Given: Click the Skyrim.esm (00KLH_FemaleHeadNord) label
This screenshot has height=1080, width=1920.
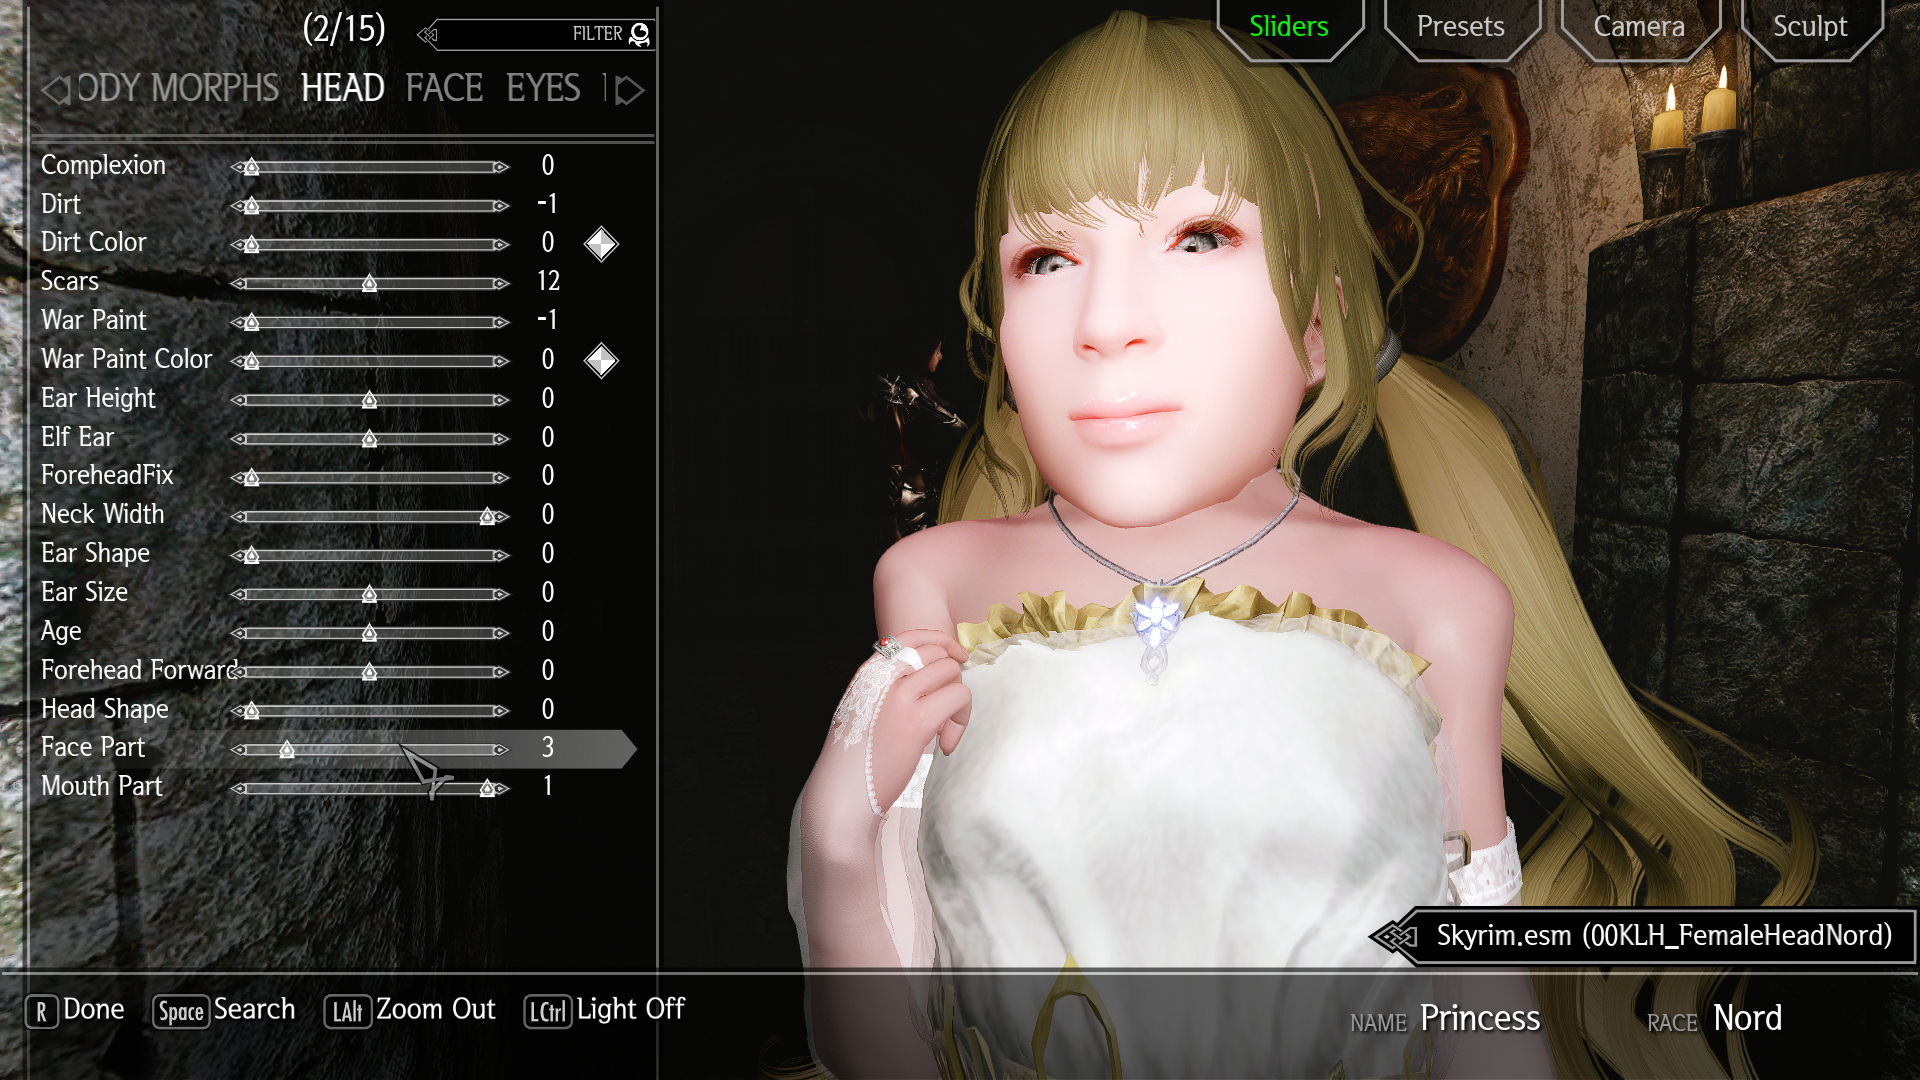Looking at the screenshot, I should tap(1665, 936).
